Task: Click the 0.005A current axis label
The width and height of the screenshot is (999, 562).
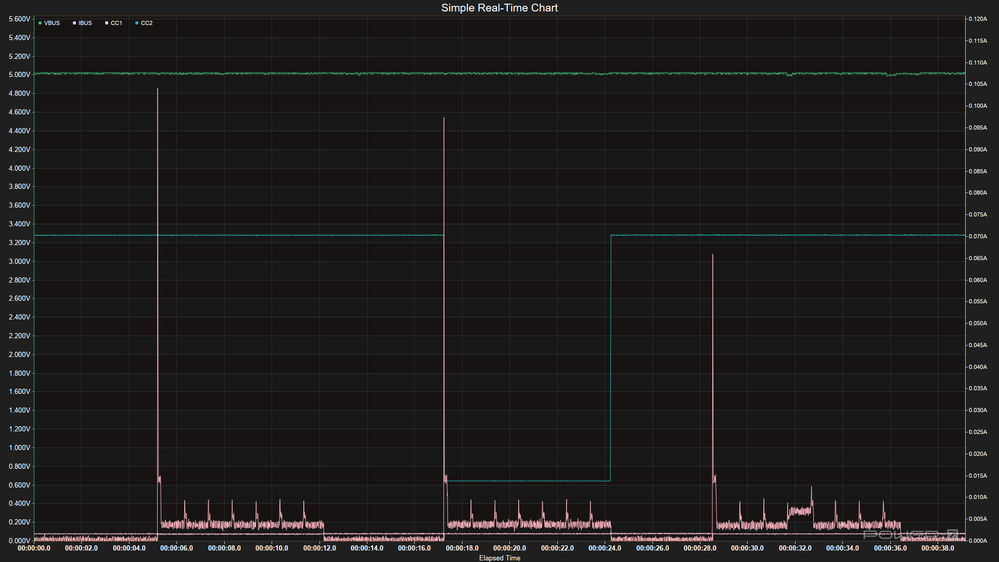Action: pyautogui.click(x=978, y=519)
